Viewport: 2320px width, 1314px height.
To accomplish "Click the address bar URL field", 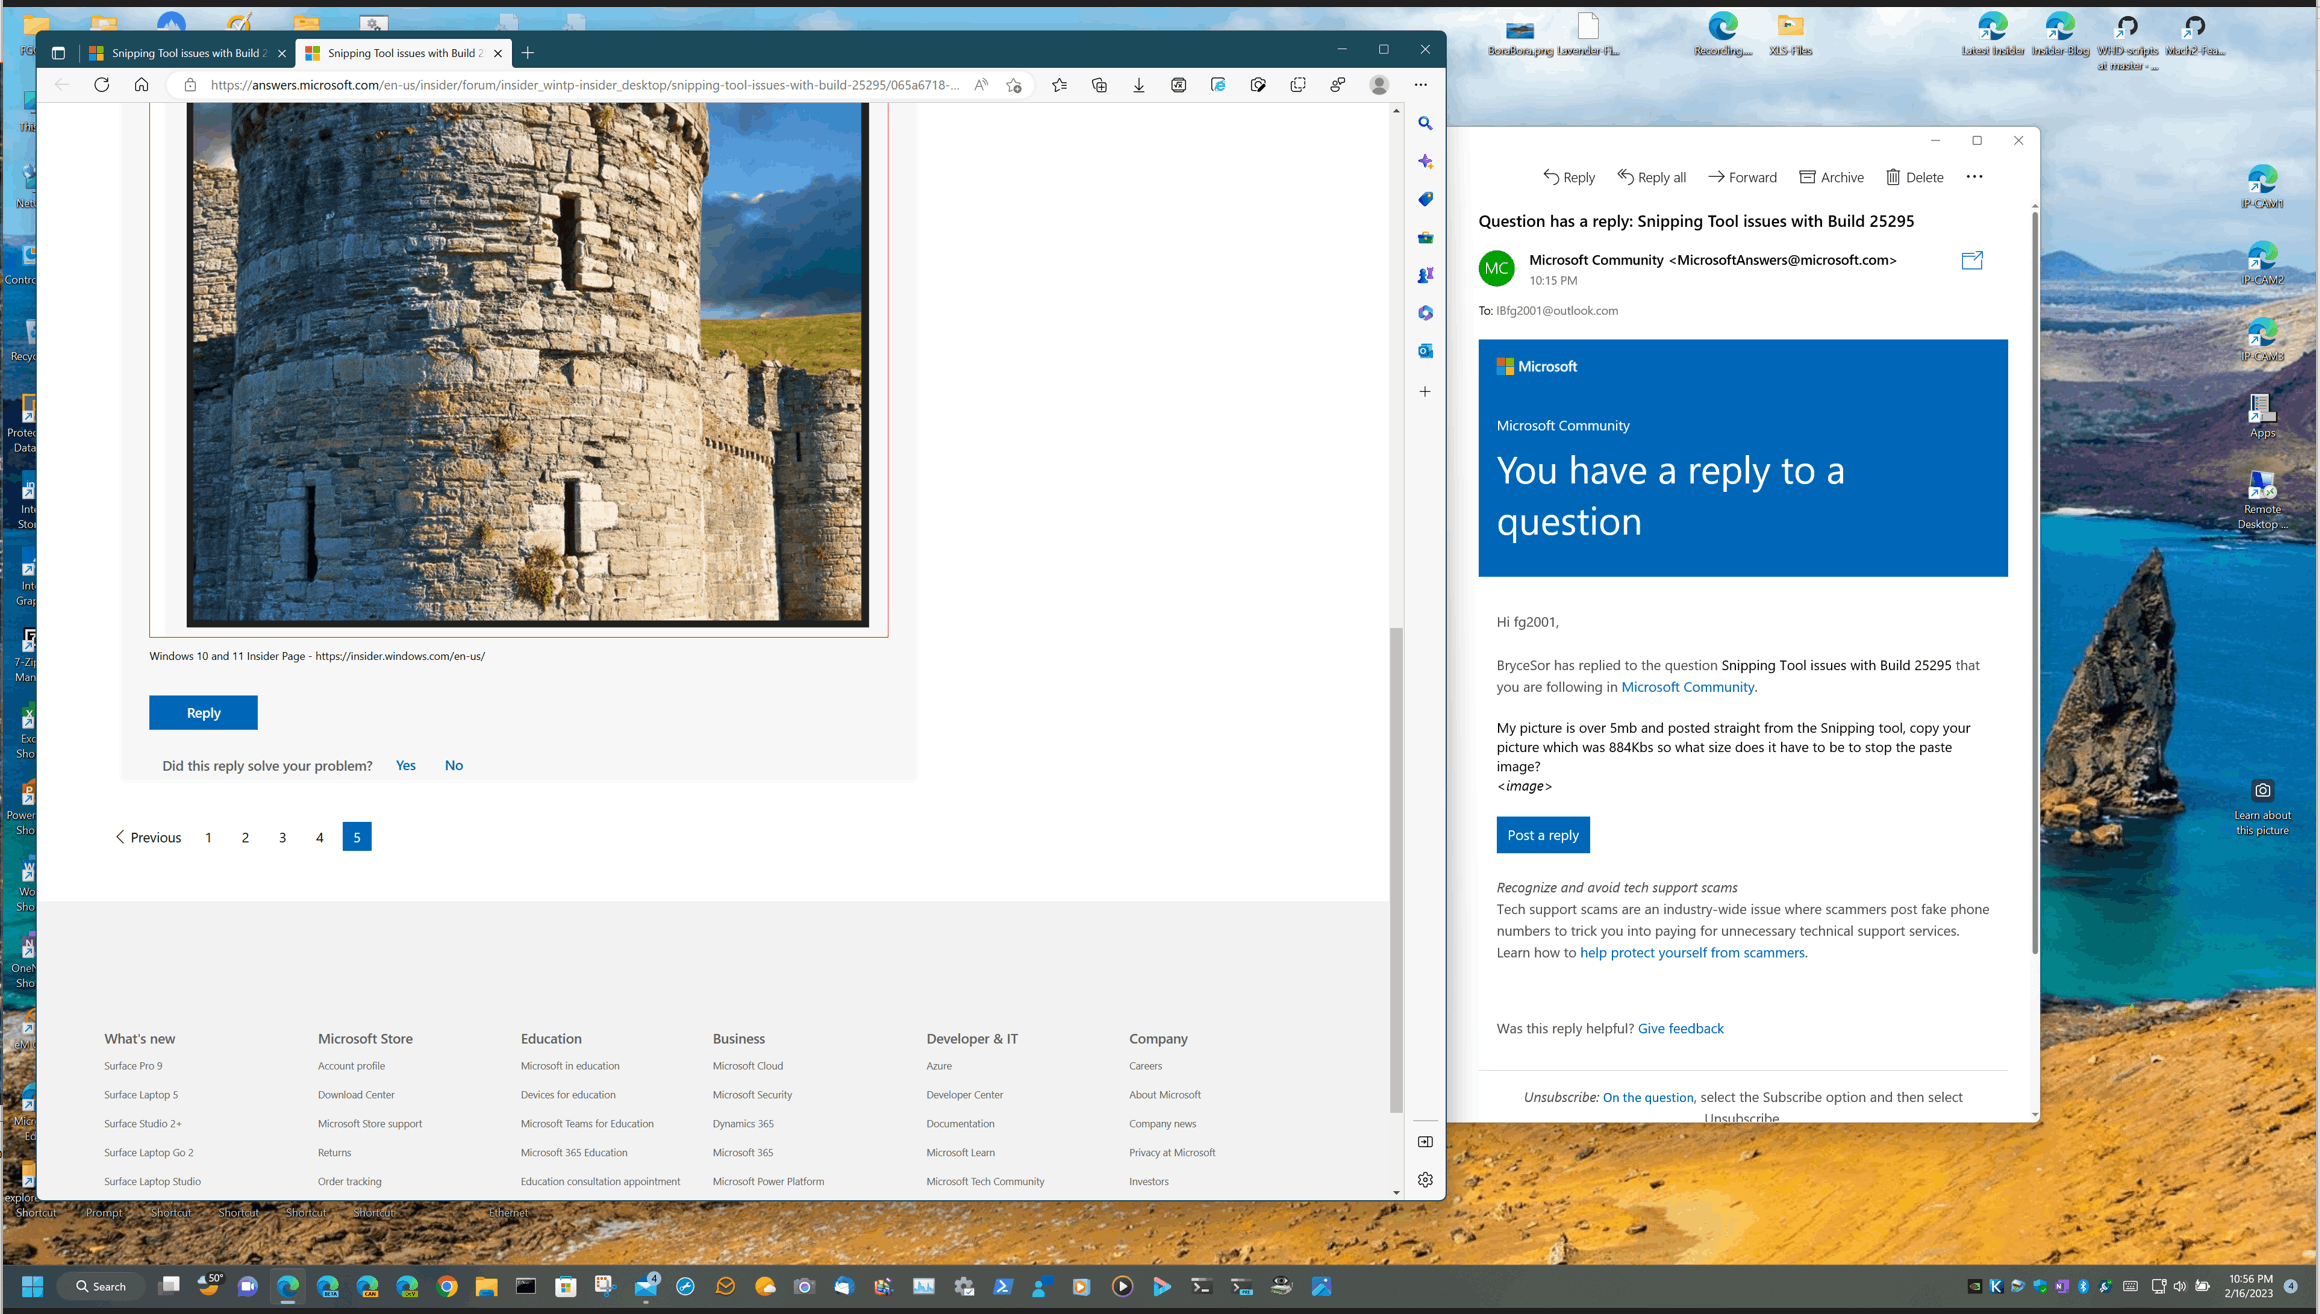I will click(584, 85).
